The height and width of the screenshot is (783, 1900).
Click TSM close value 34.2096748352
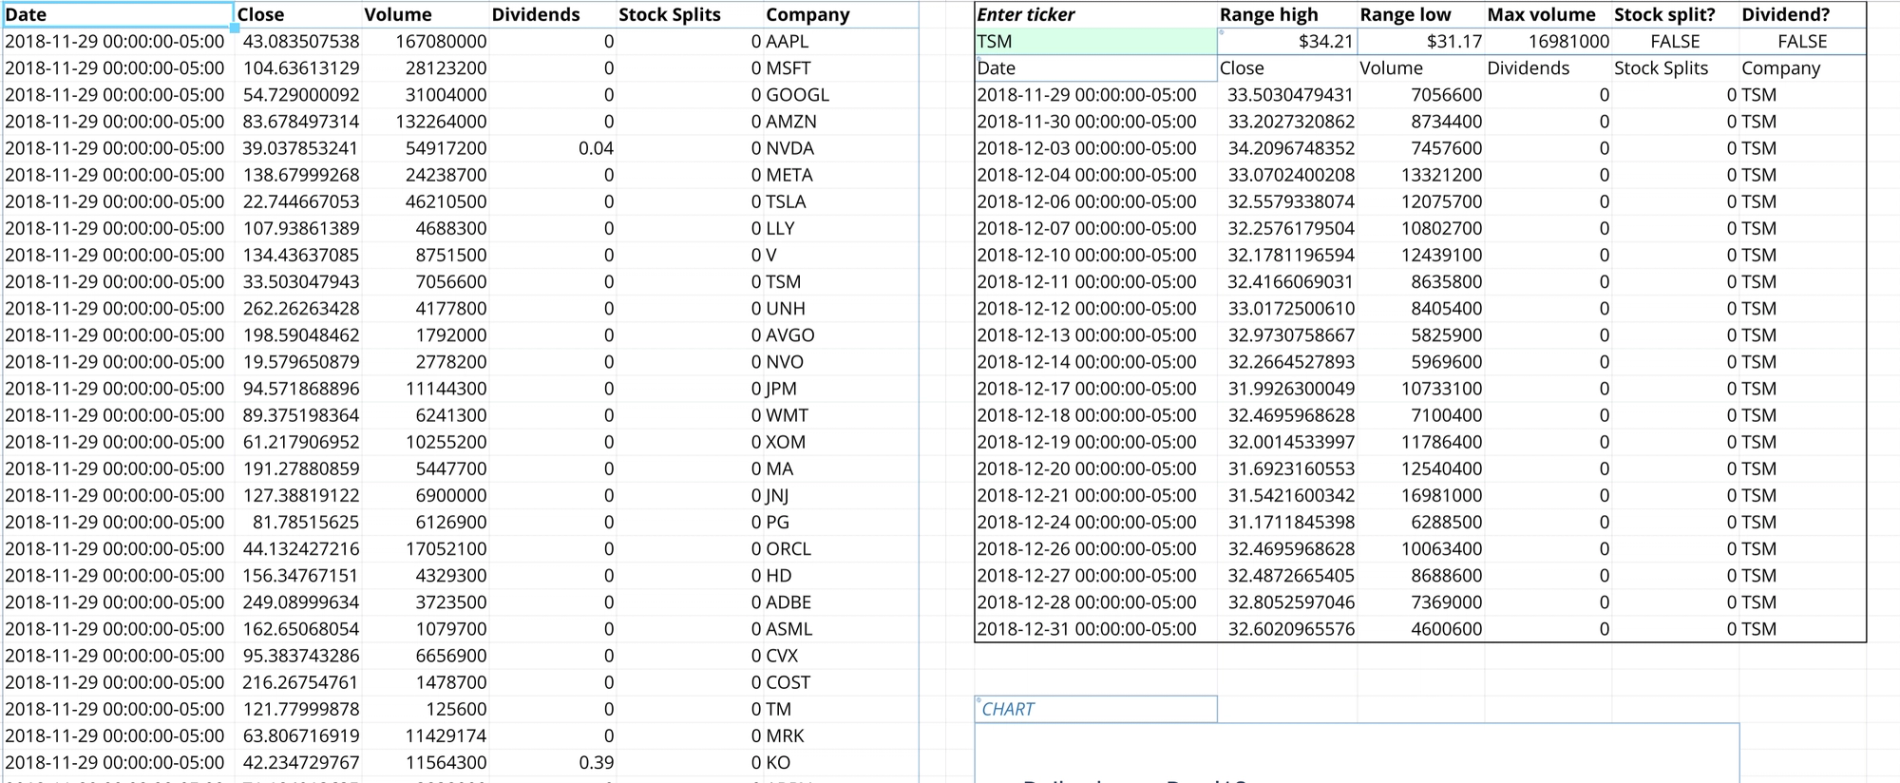tap(1287, 148)
